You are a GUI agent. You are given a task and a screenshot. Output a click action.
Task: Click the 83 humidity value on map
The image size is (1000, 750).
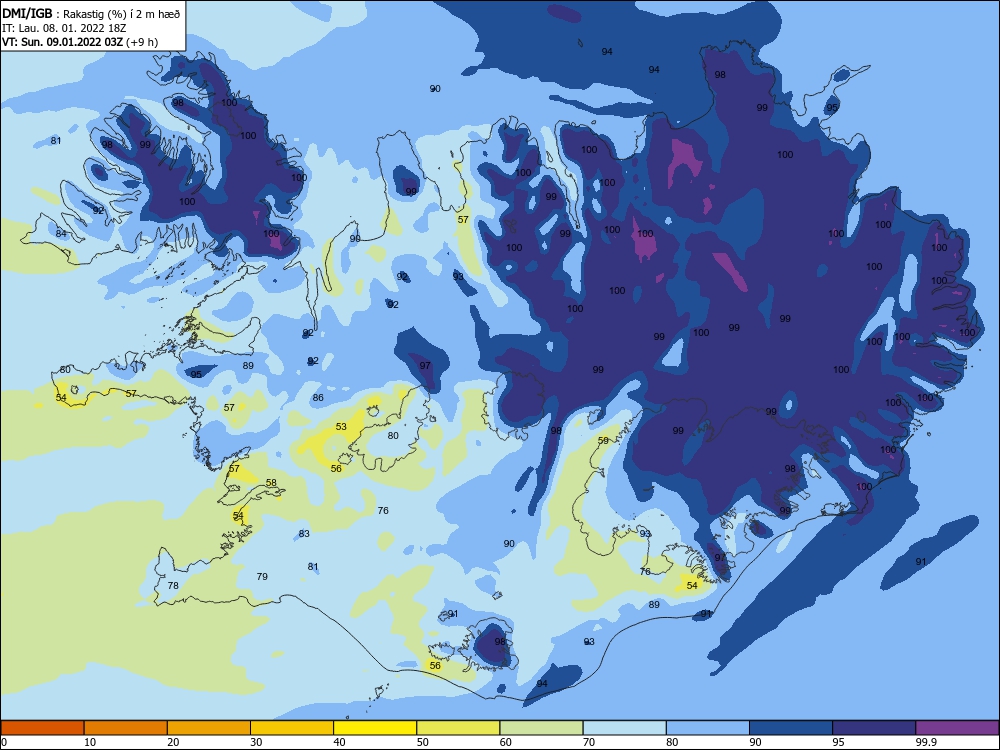304,534
